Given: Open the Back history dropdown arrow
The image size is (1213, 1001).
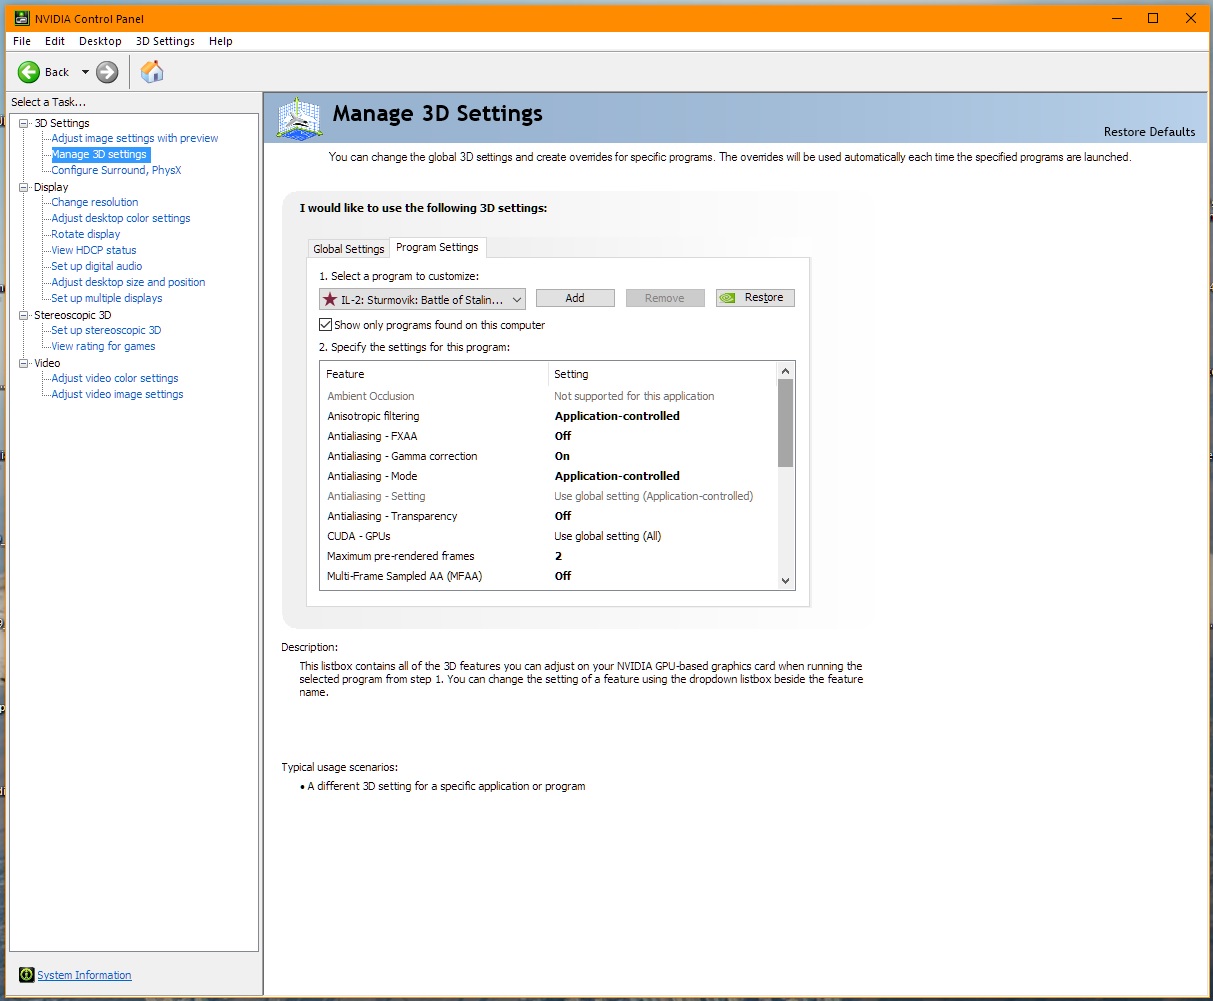Looking at the screenshot, I should point(85,72).
